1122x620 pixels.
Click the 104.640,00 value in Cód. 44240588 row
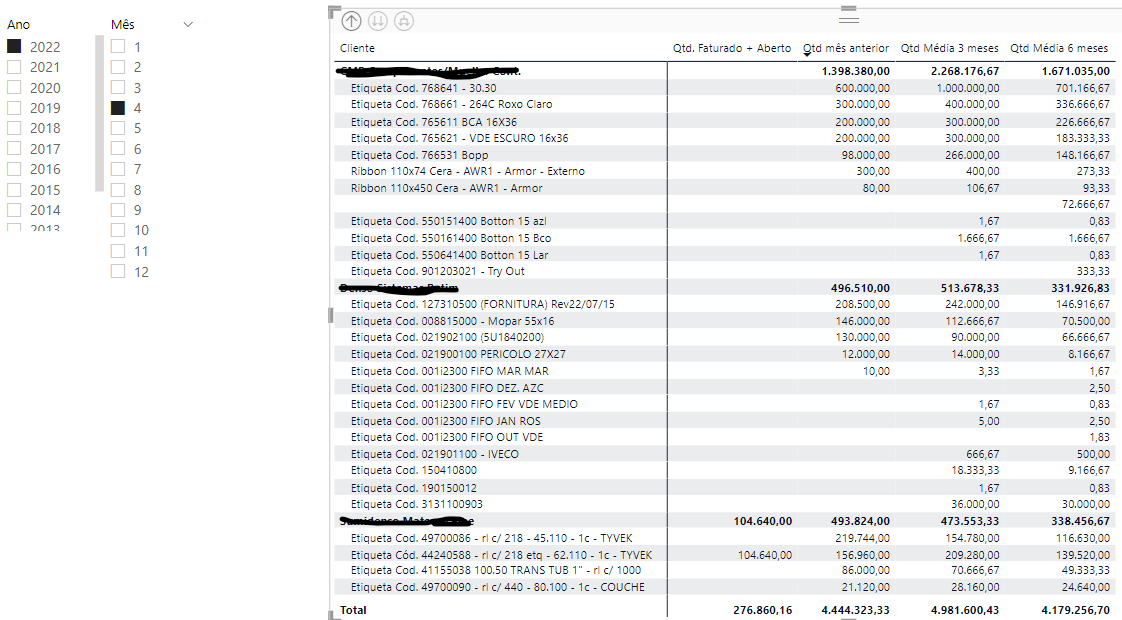pos(765,555)
